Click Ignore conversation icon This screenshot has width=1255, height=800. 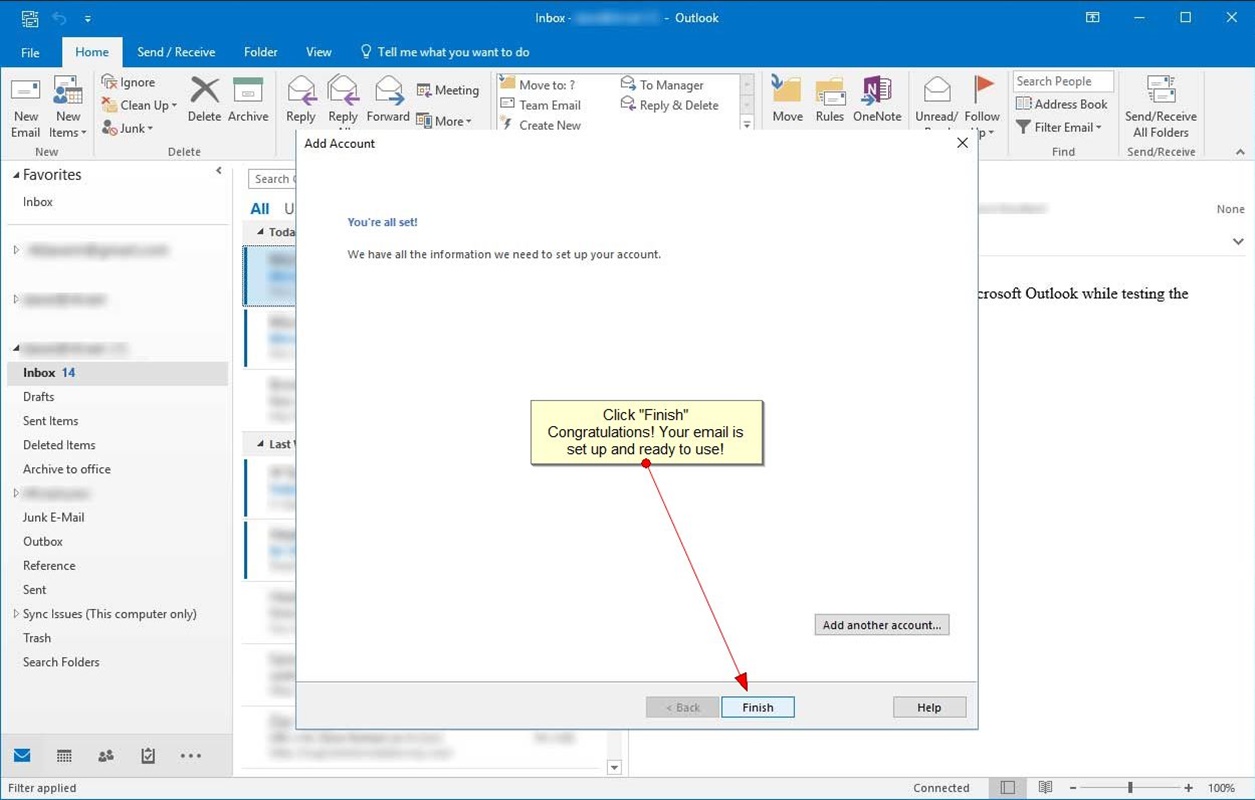128,82
